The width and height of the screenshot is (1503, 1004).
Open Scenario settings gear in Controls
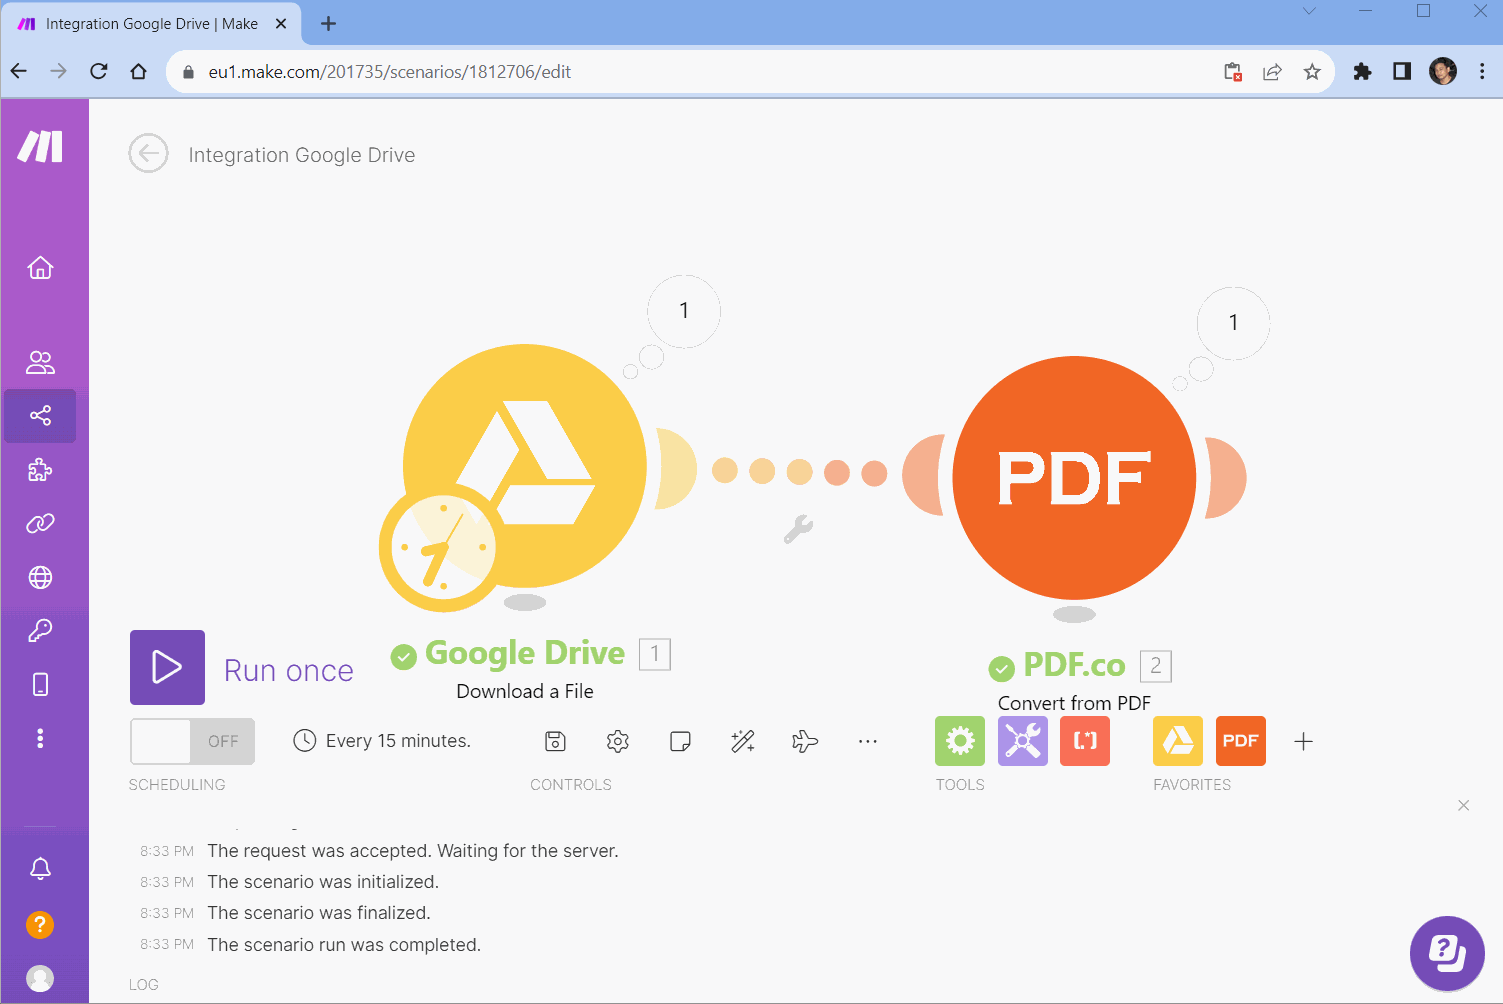click(618, 741)
